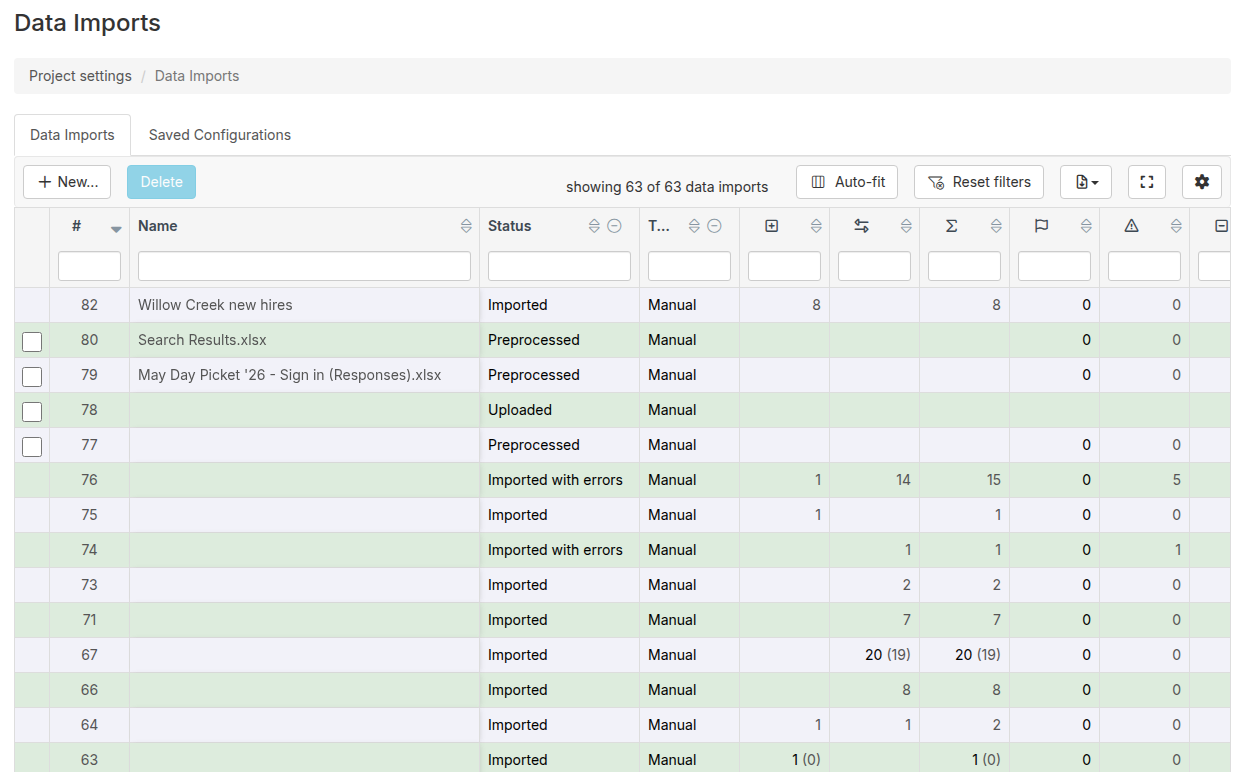Sort by Type column arrows
This screenshot has height=772, width=1245.
click(x=694, y=226)
